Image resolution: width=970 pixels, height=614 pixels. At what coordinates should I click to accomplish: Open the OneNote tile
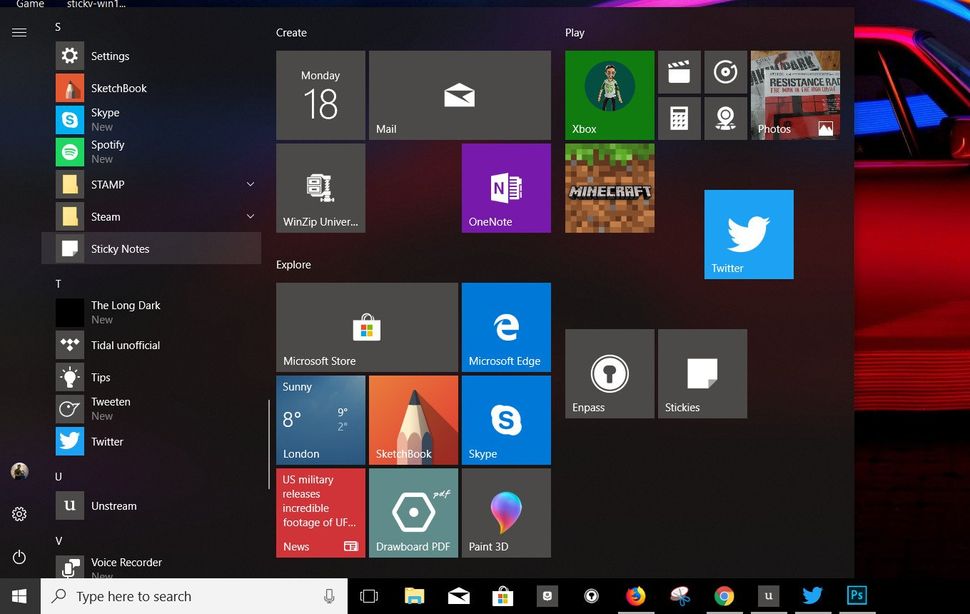[x=506, y=188]
